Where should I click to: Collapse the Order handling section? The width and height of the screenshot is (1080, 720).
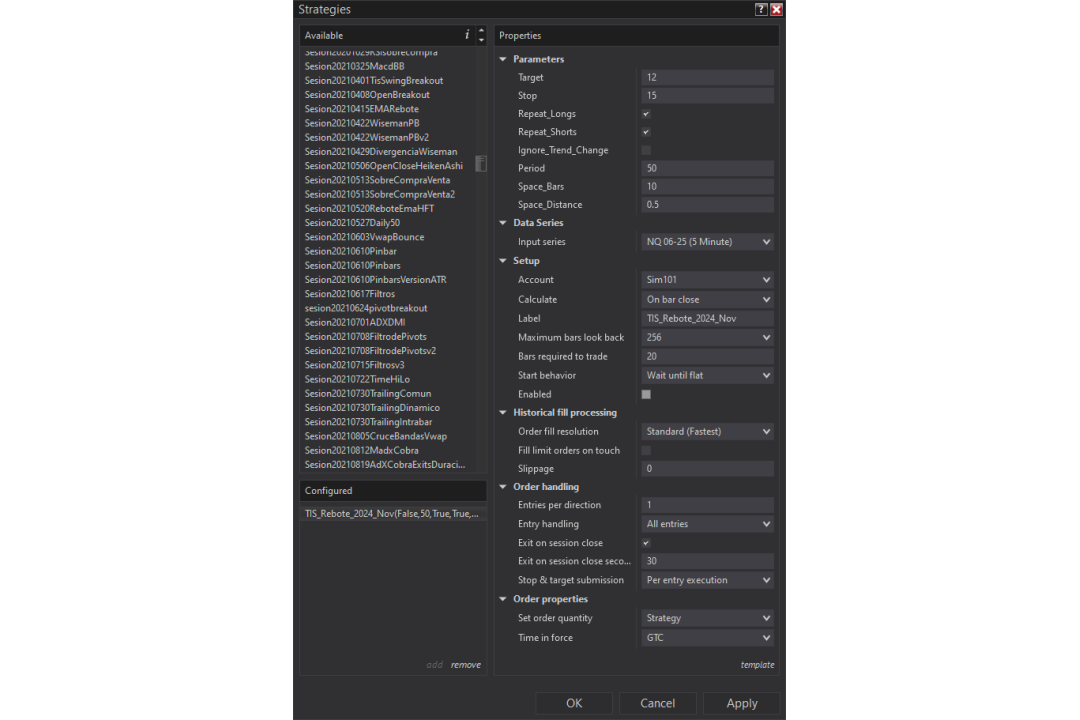click(x=503, y=486)
